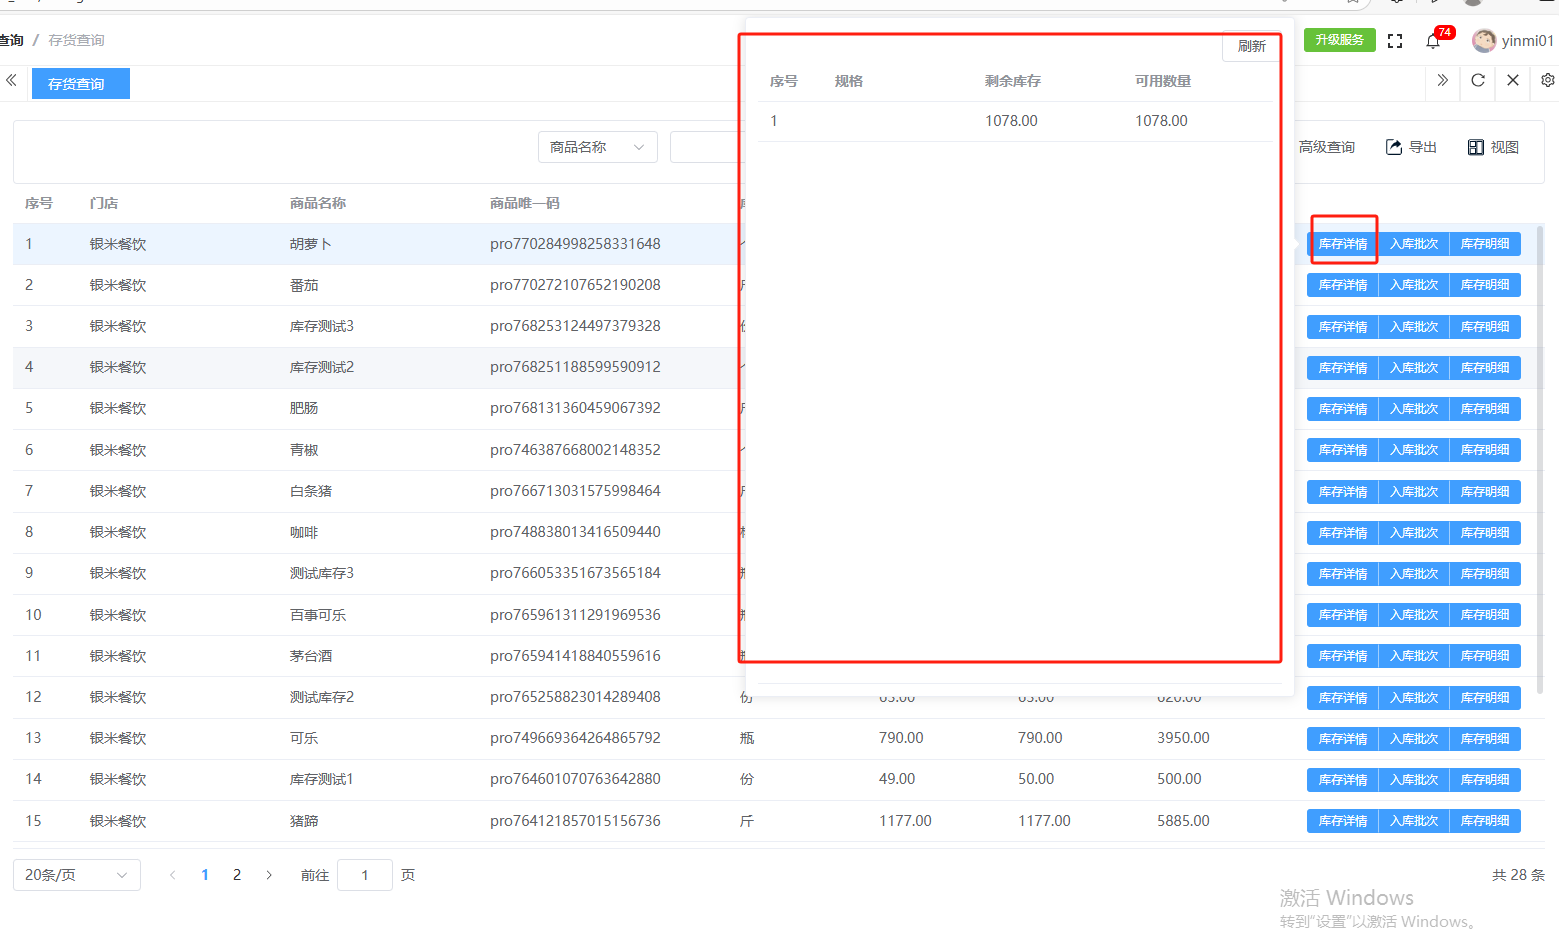Click the yinmi01 user avatar

[1484, 40]
